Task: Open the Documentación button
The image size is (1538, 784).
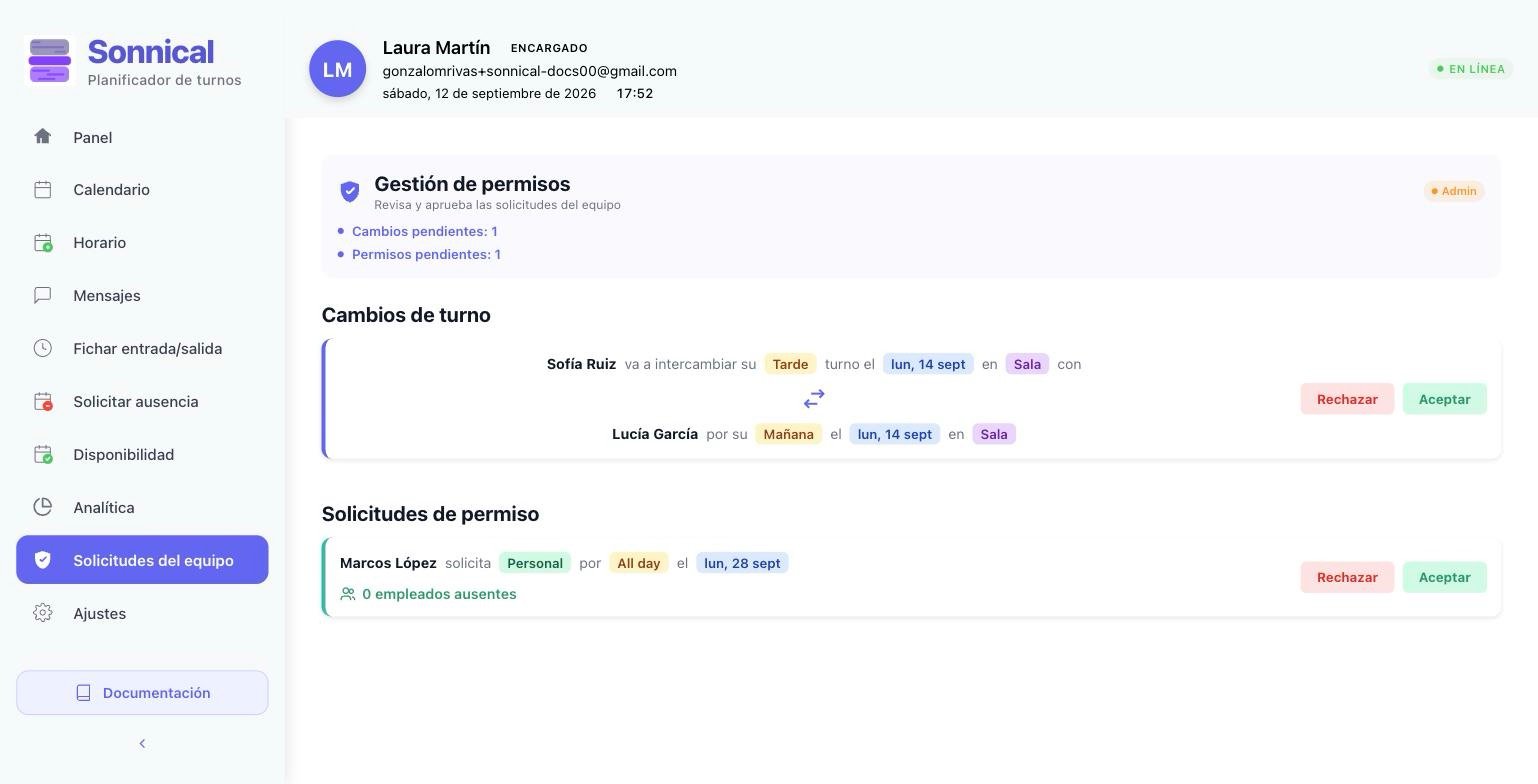Action: point(142,693)
